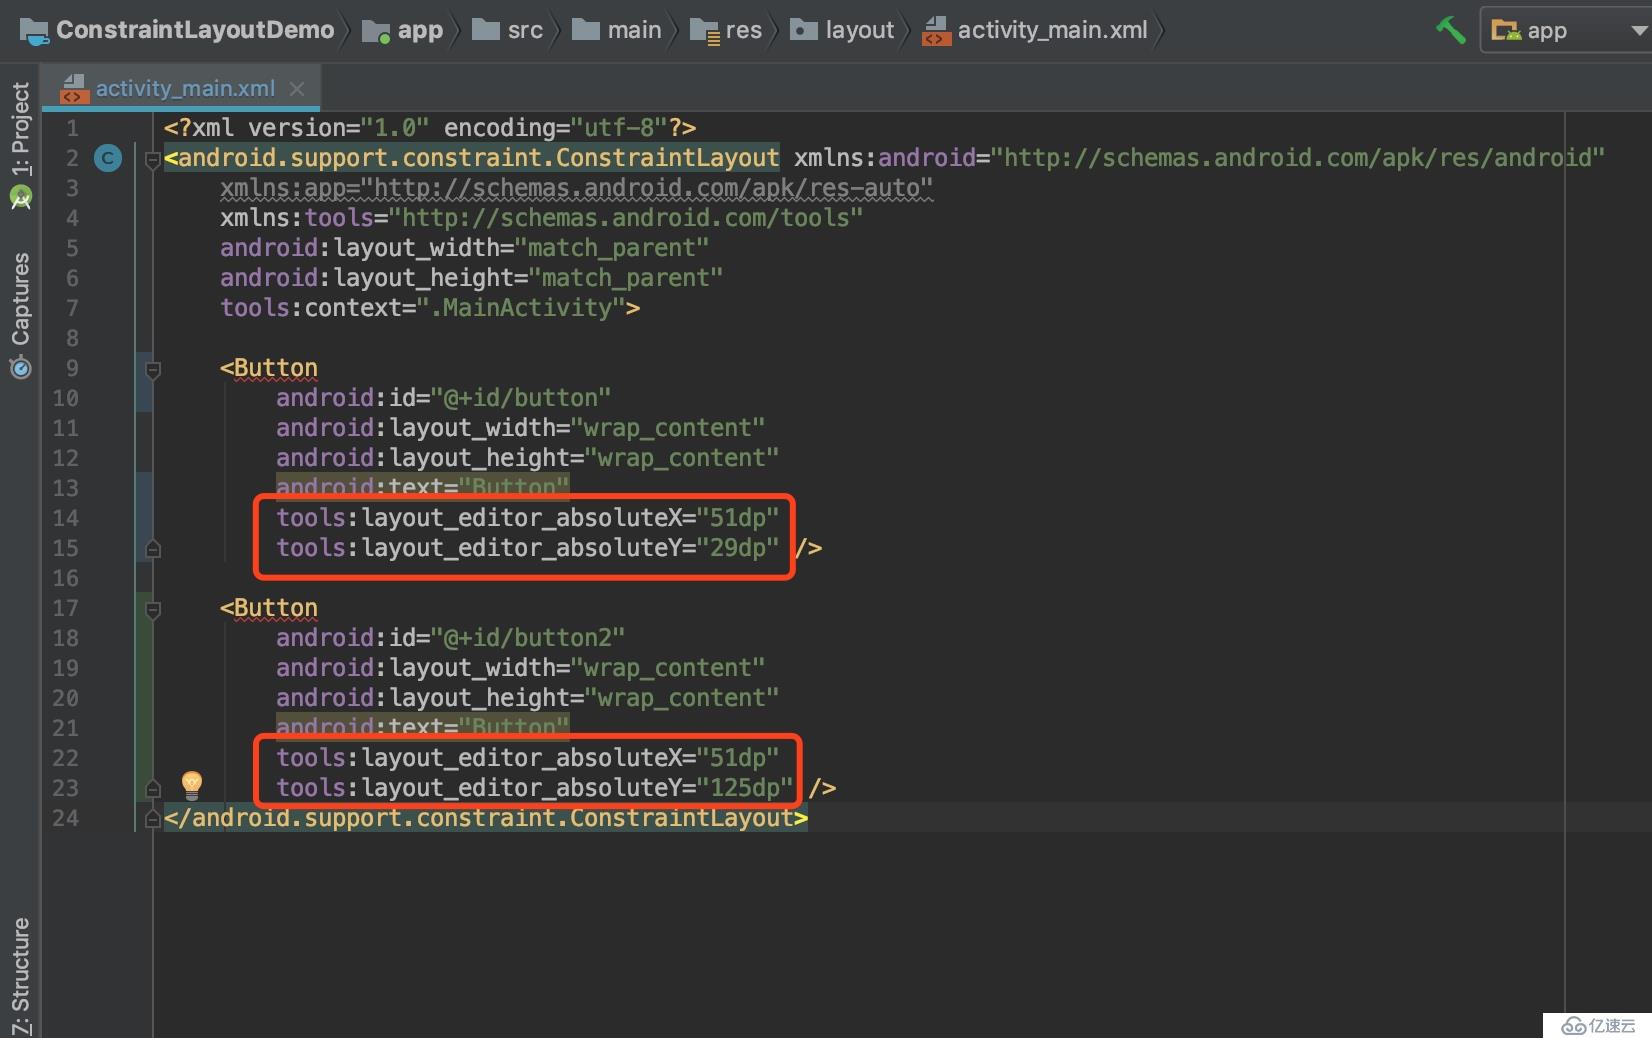Click android:text attribute on line 13
1652x1038 pixels.
click(422, 485)
